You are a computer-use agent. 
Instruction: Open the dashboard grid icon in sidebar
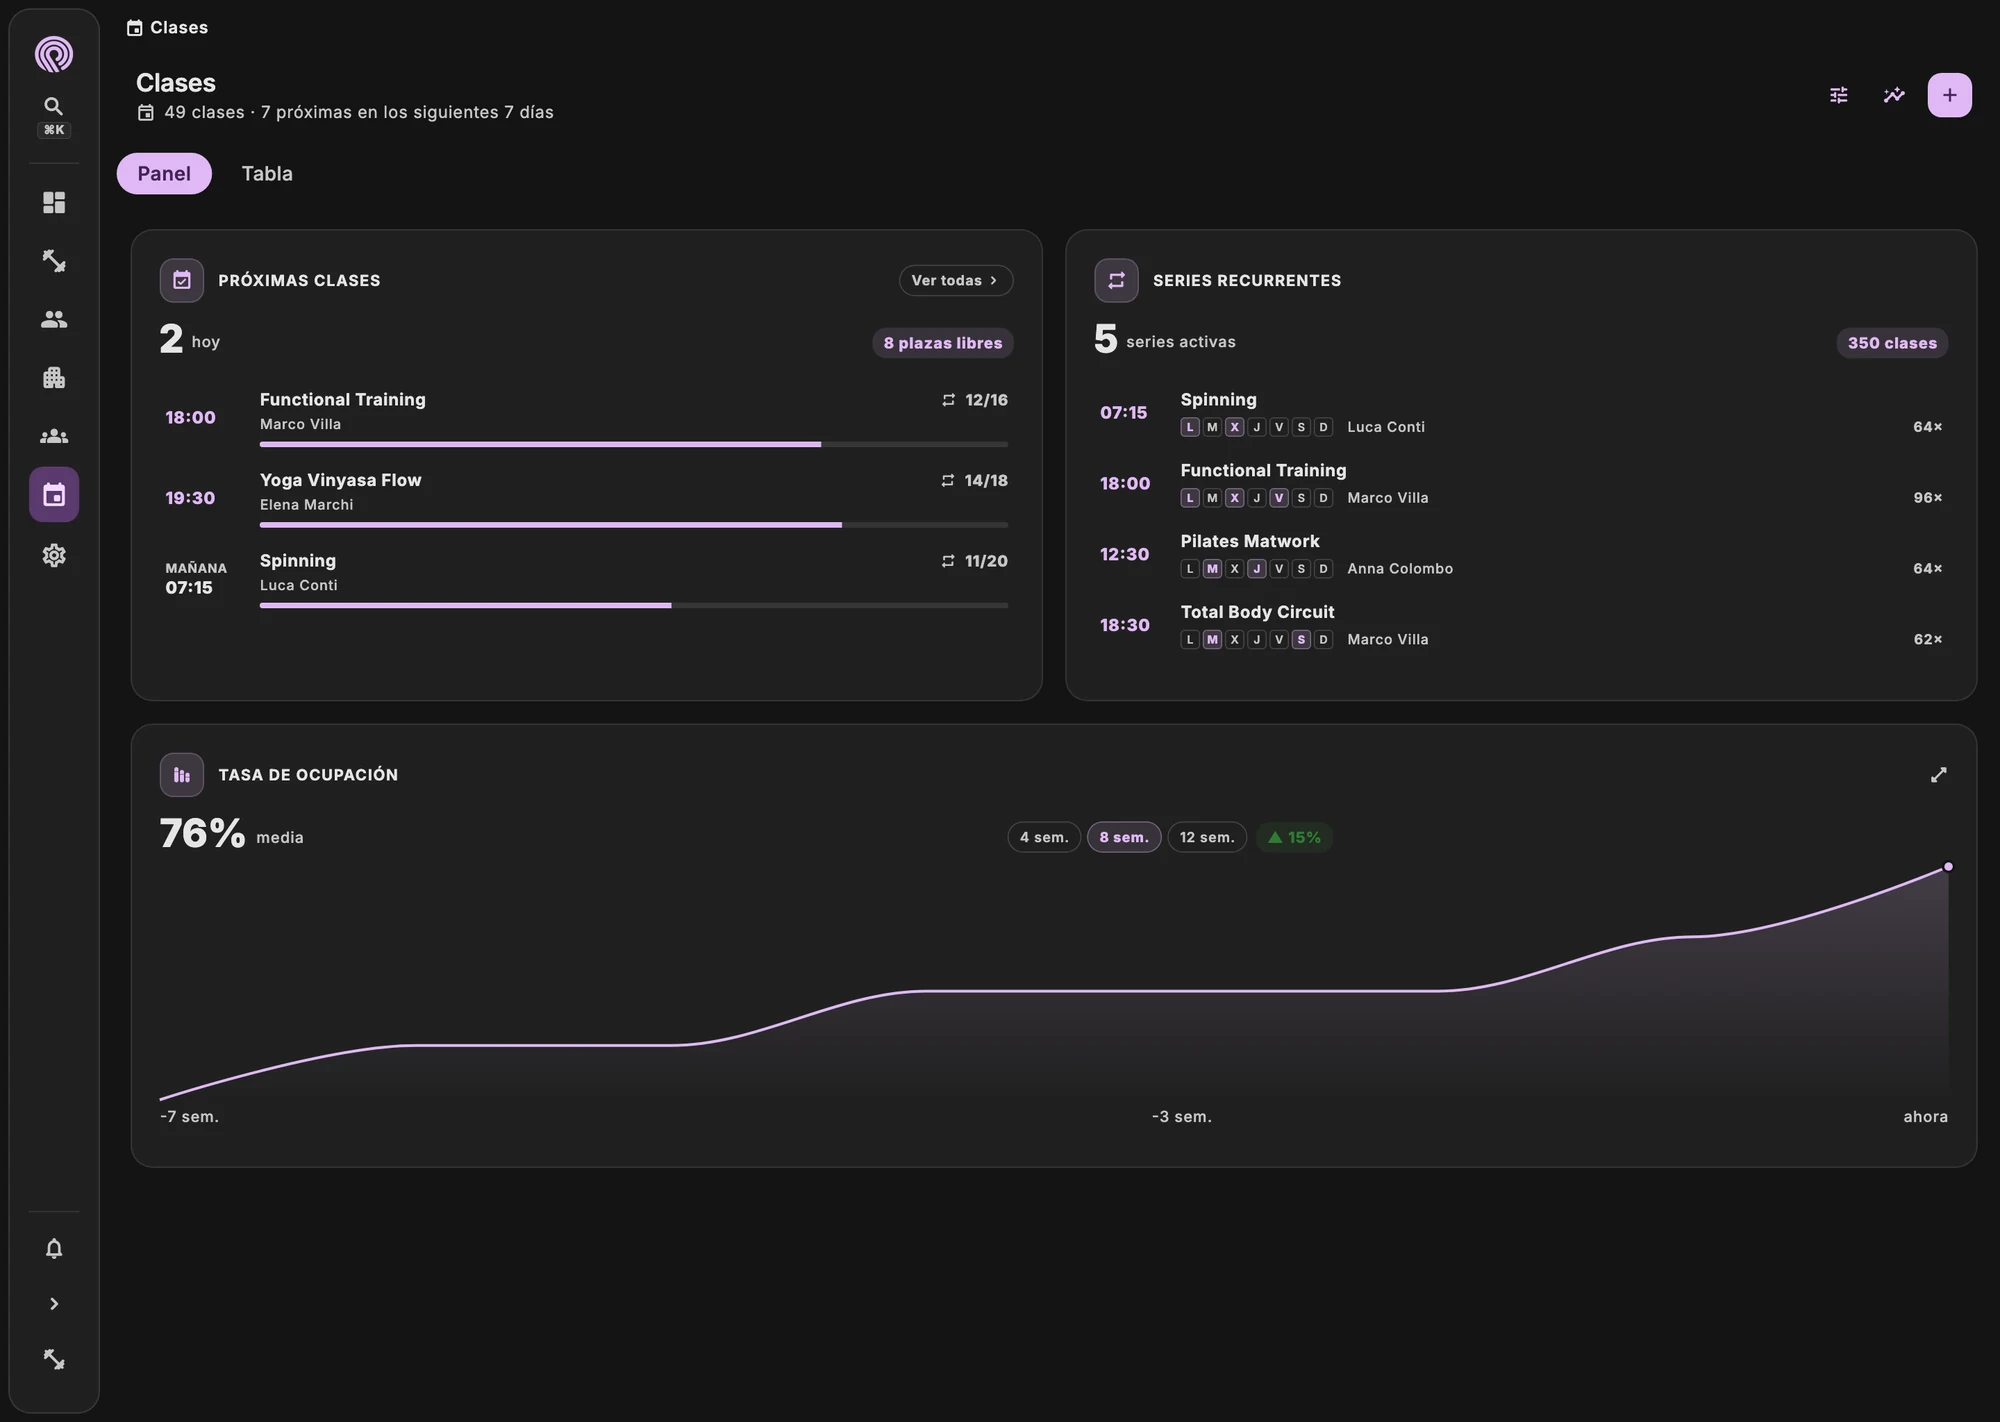click(x=54, y=203)
